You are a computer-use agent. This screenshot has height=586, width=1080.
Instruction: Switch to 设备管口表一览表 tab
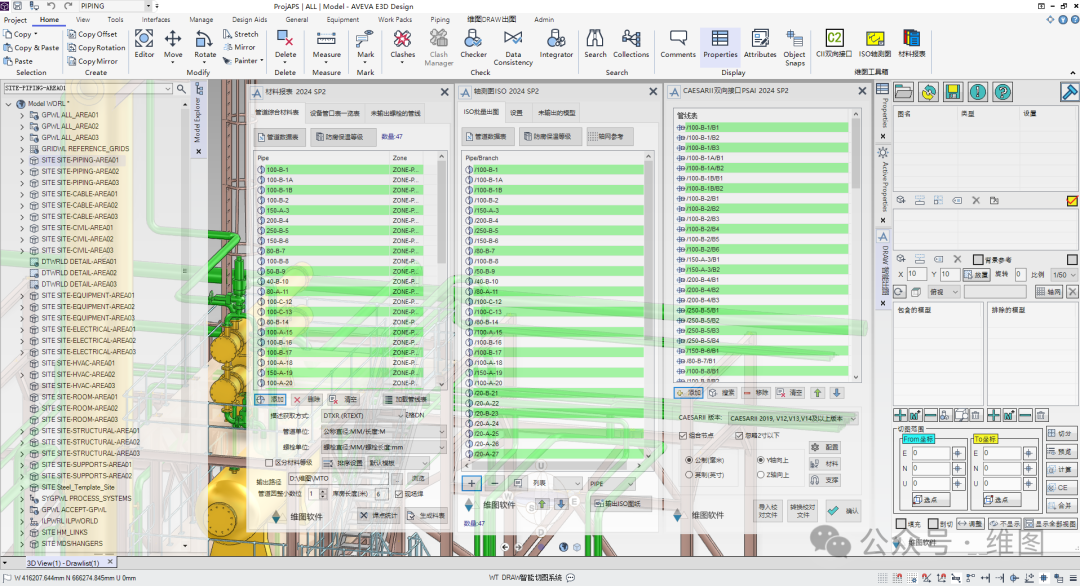pyautogui.click(x=335, y=113)
